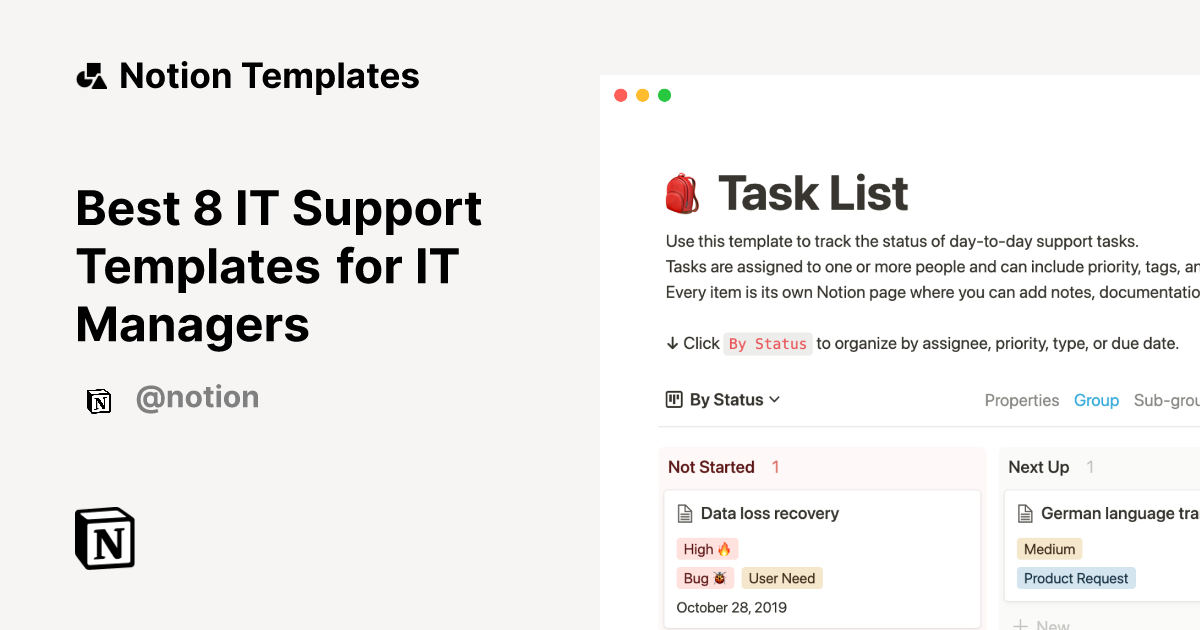The height and width of the screenshot is (630, 1200).
Task: Select the User Need tag
Action: pyautogui.click(x=782, y=578)
